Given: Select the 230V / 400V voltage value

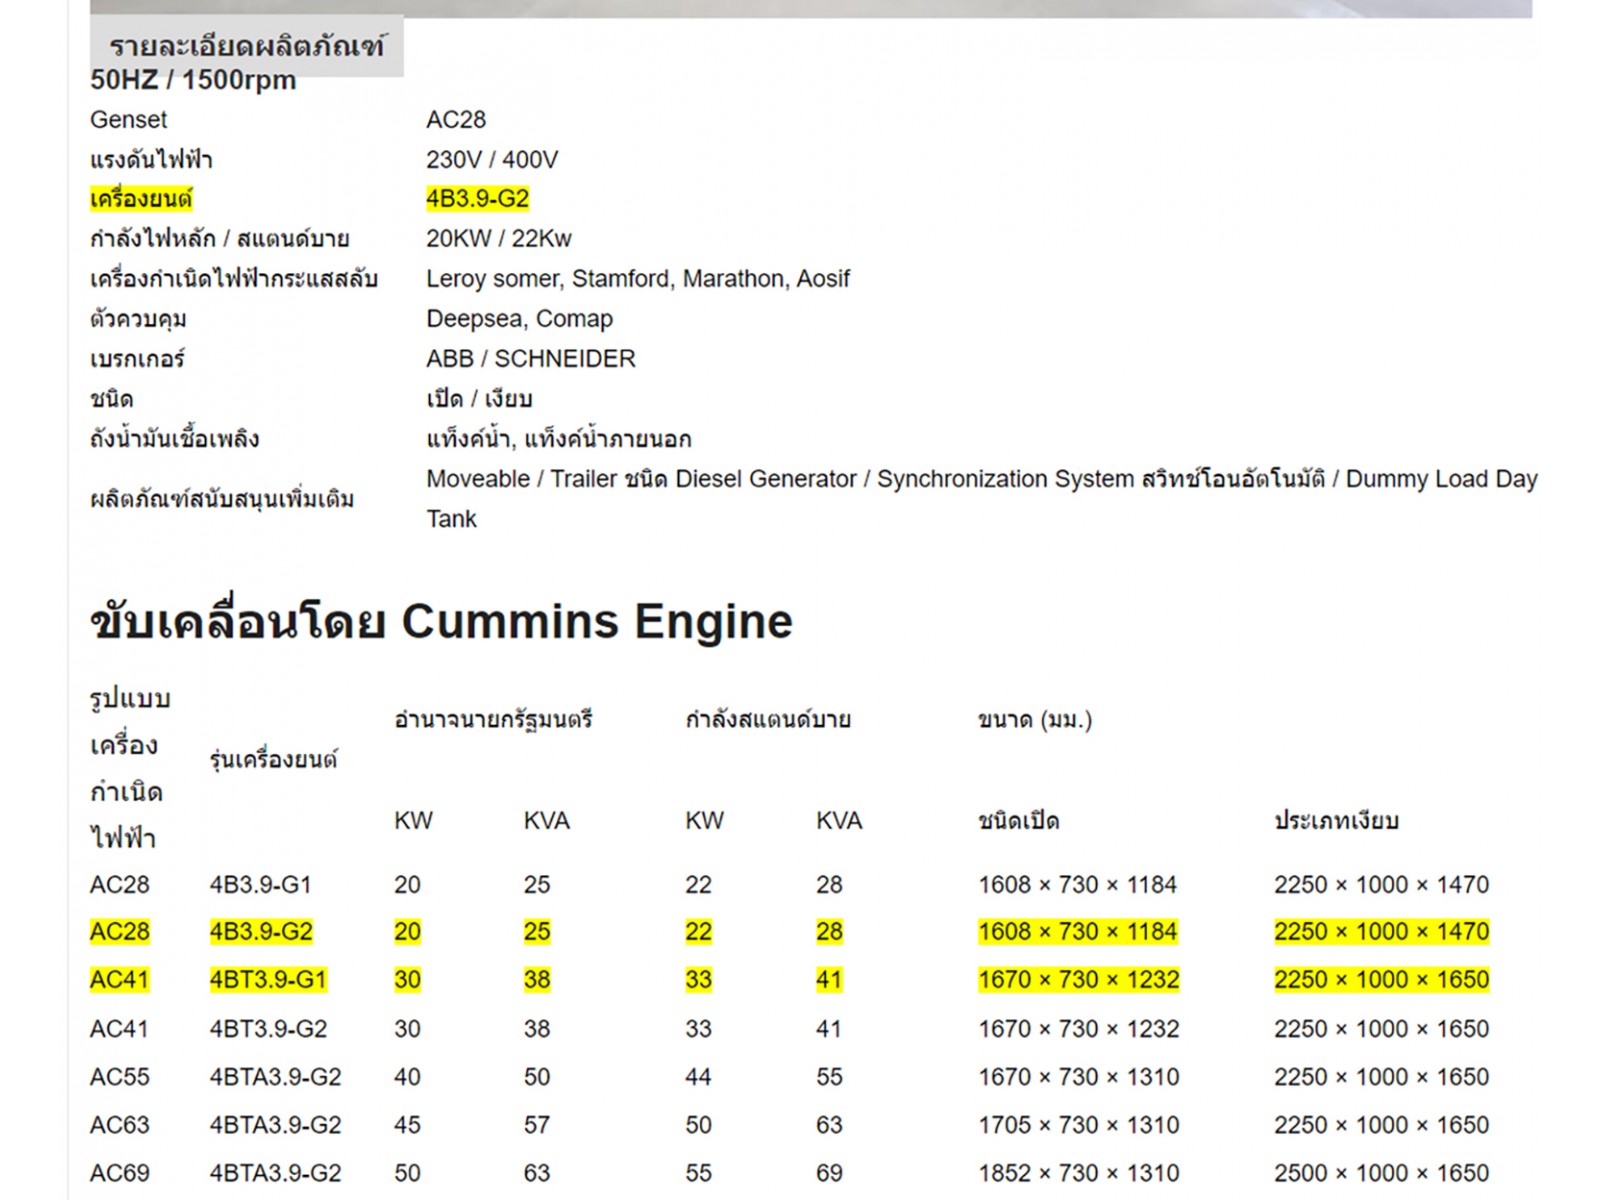Looking at the screenshot, I should [491, 160].
